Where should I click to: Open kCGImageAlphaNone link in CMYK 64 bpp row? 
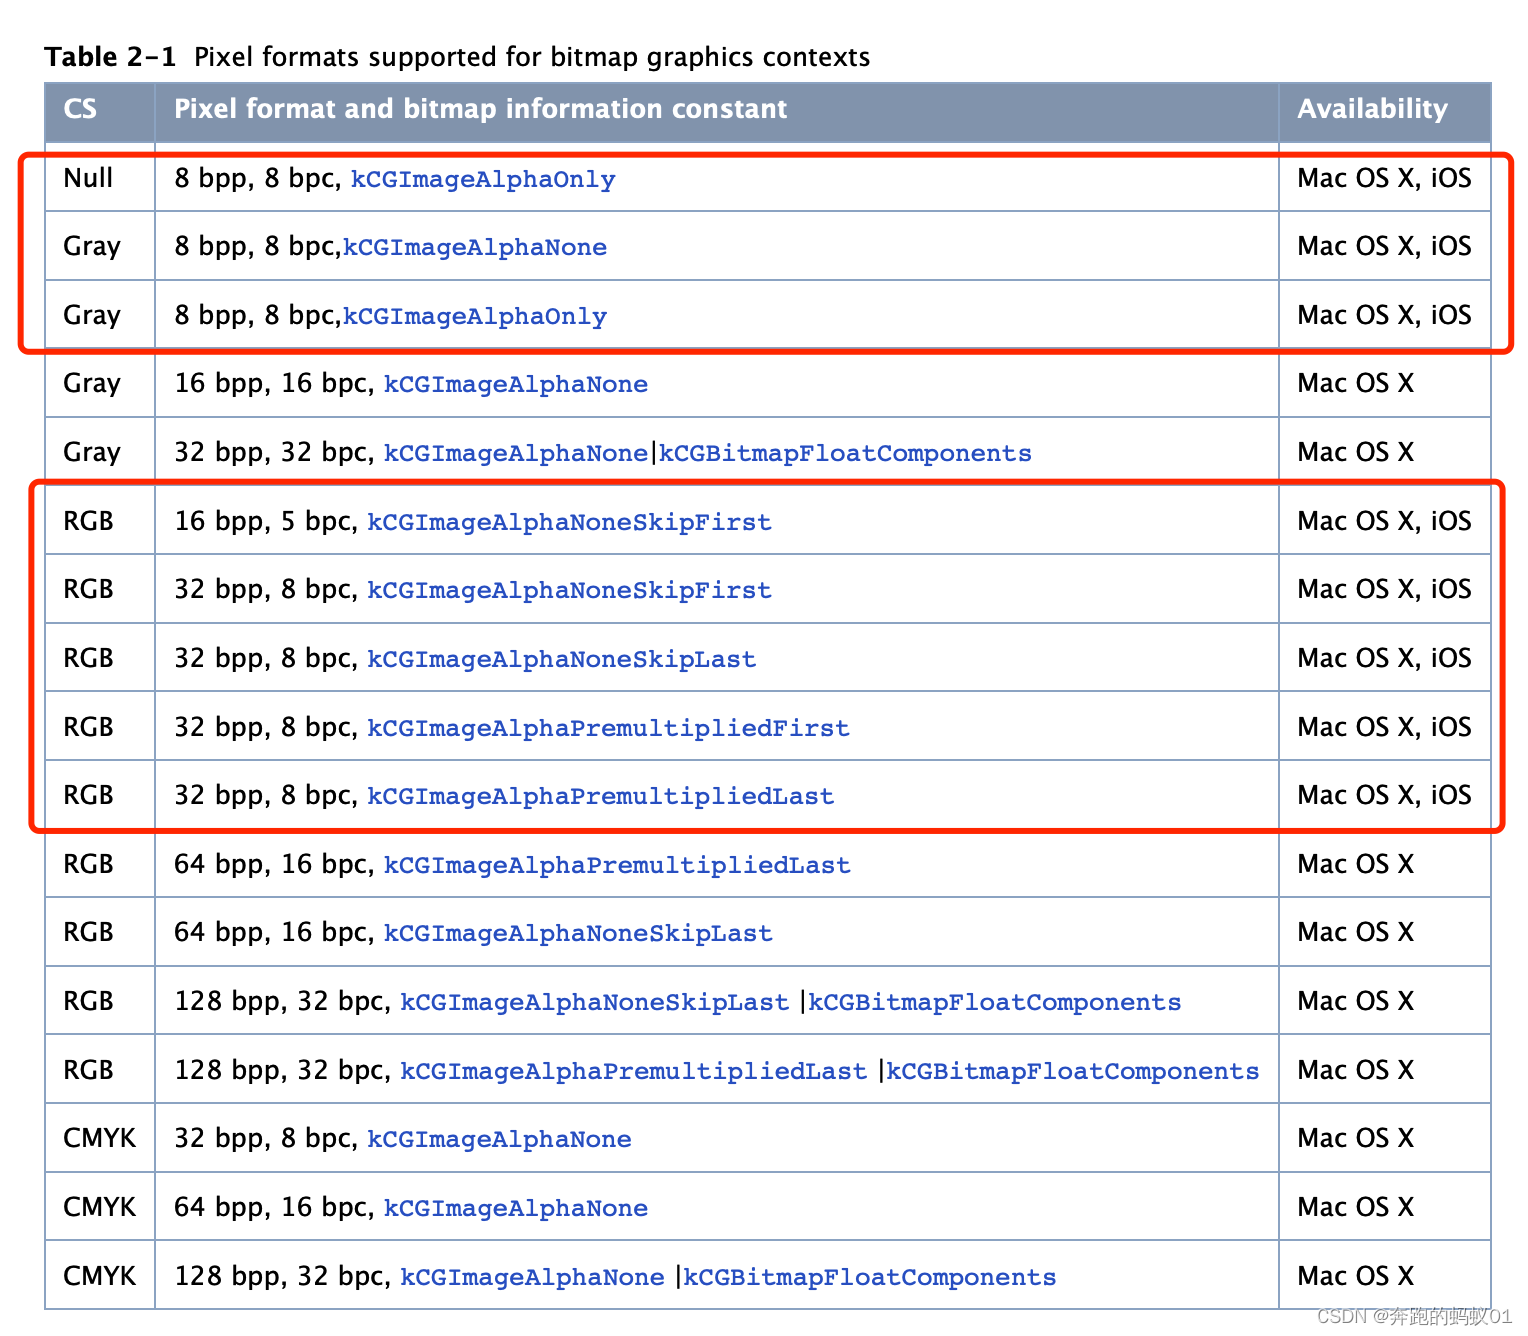[x=516, y=1209]
